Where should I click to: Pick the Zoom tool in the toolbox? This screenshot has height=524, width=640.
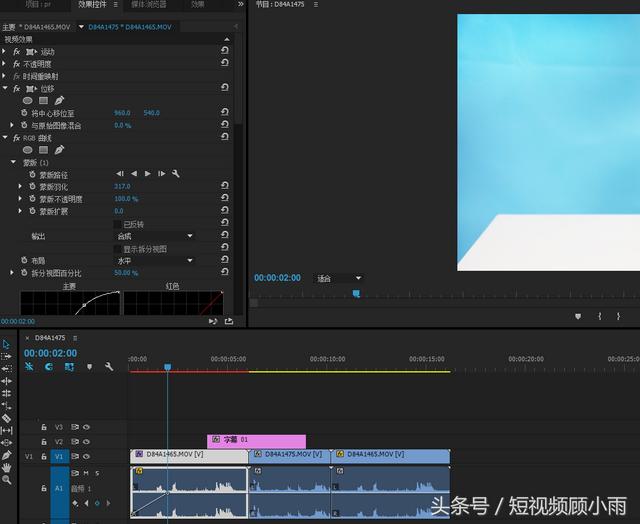[x=7, y=480]
